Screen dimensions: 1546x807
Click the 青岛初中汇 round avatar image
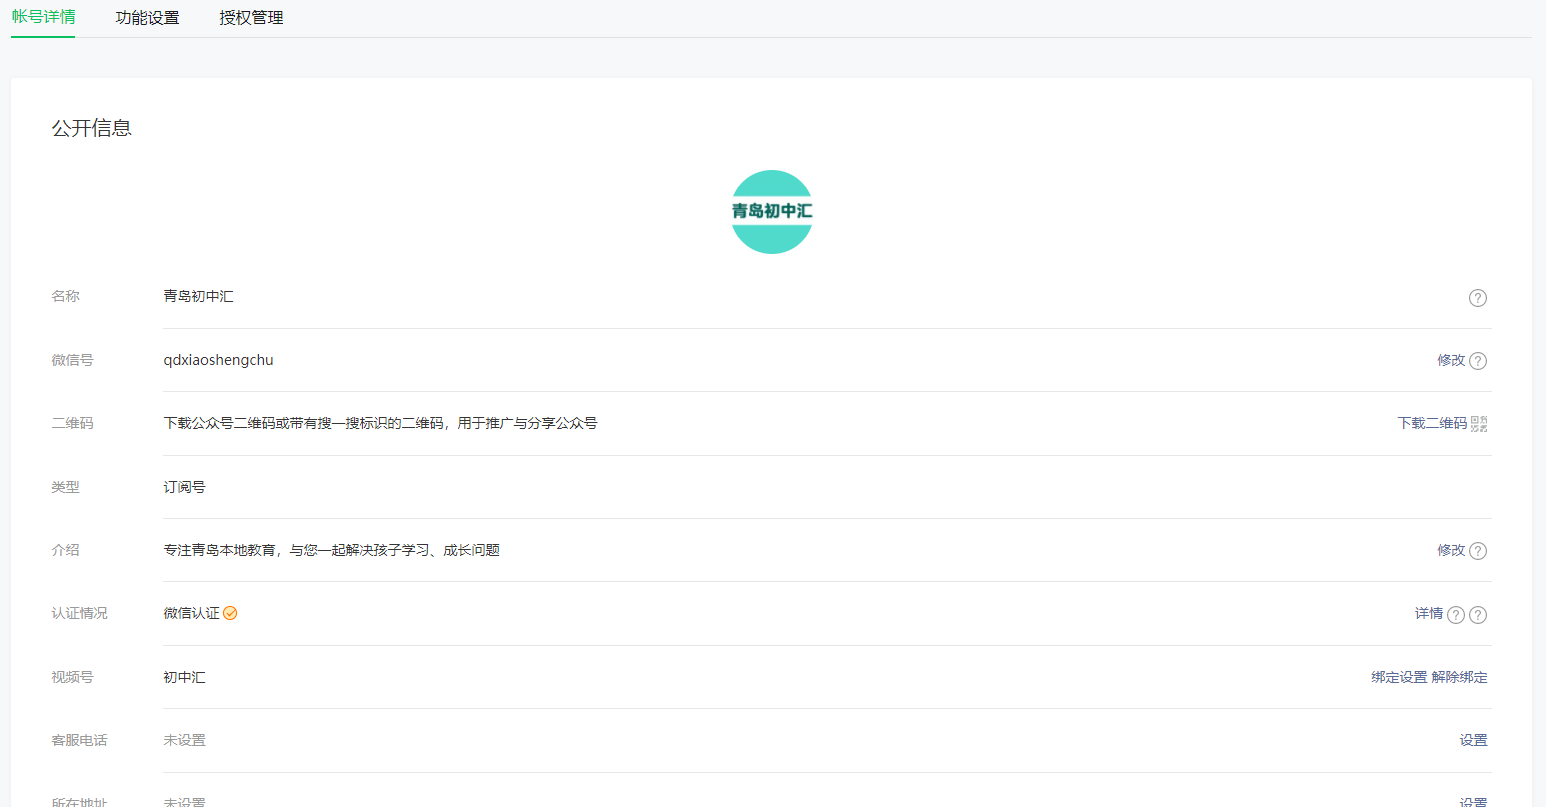tap(772, 212)
